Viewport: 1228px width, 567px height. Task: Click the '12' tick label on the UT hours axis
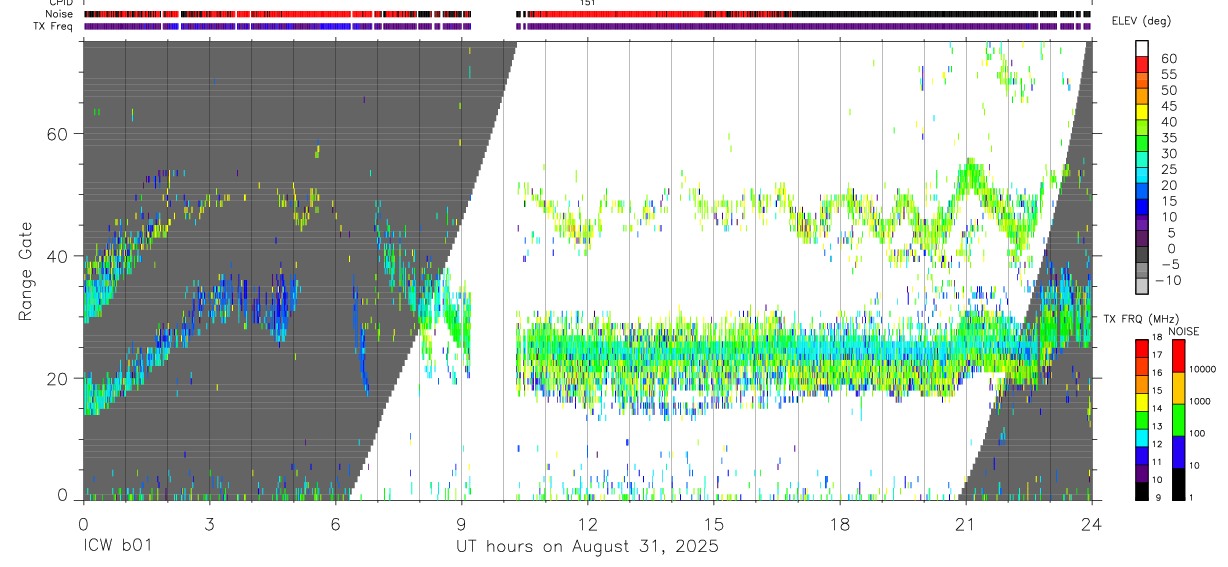[587, 523]
